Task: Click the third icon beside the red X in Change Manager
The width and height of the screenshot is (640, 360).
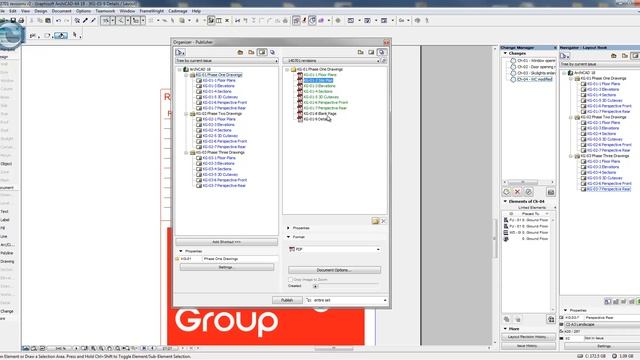Action: [x=529, y=192]
